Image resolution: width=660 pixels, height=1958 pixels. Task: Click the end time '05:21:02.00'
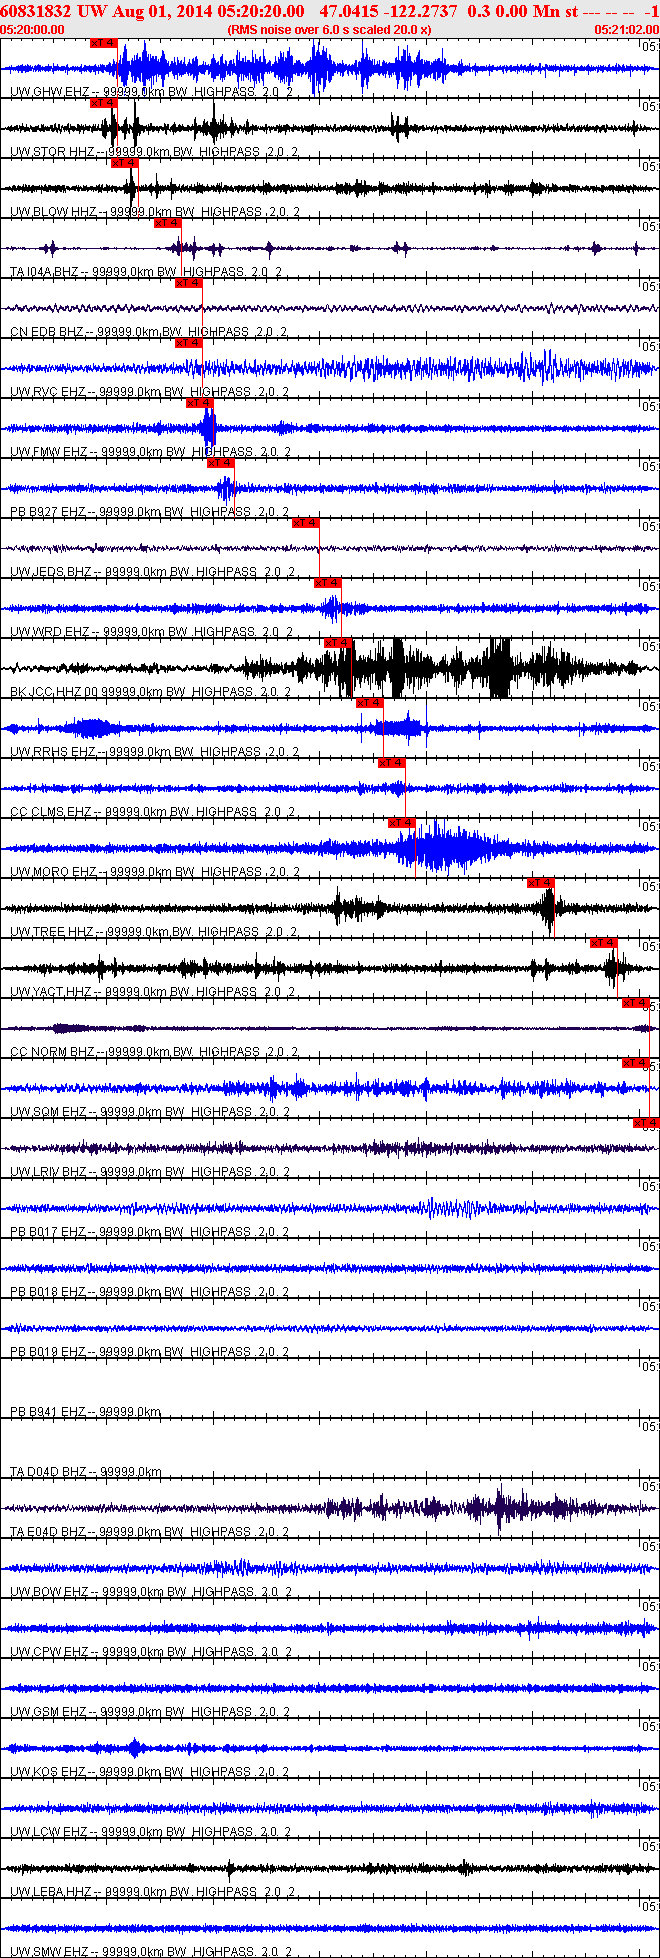(x=627, y=30)
